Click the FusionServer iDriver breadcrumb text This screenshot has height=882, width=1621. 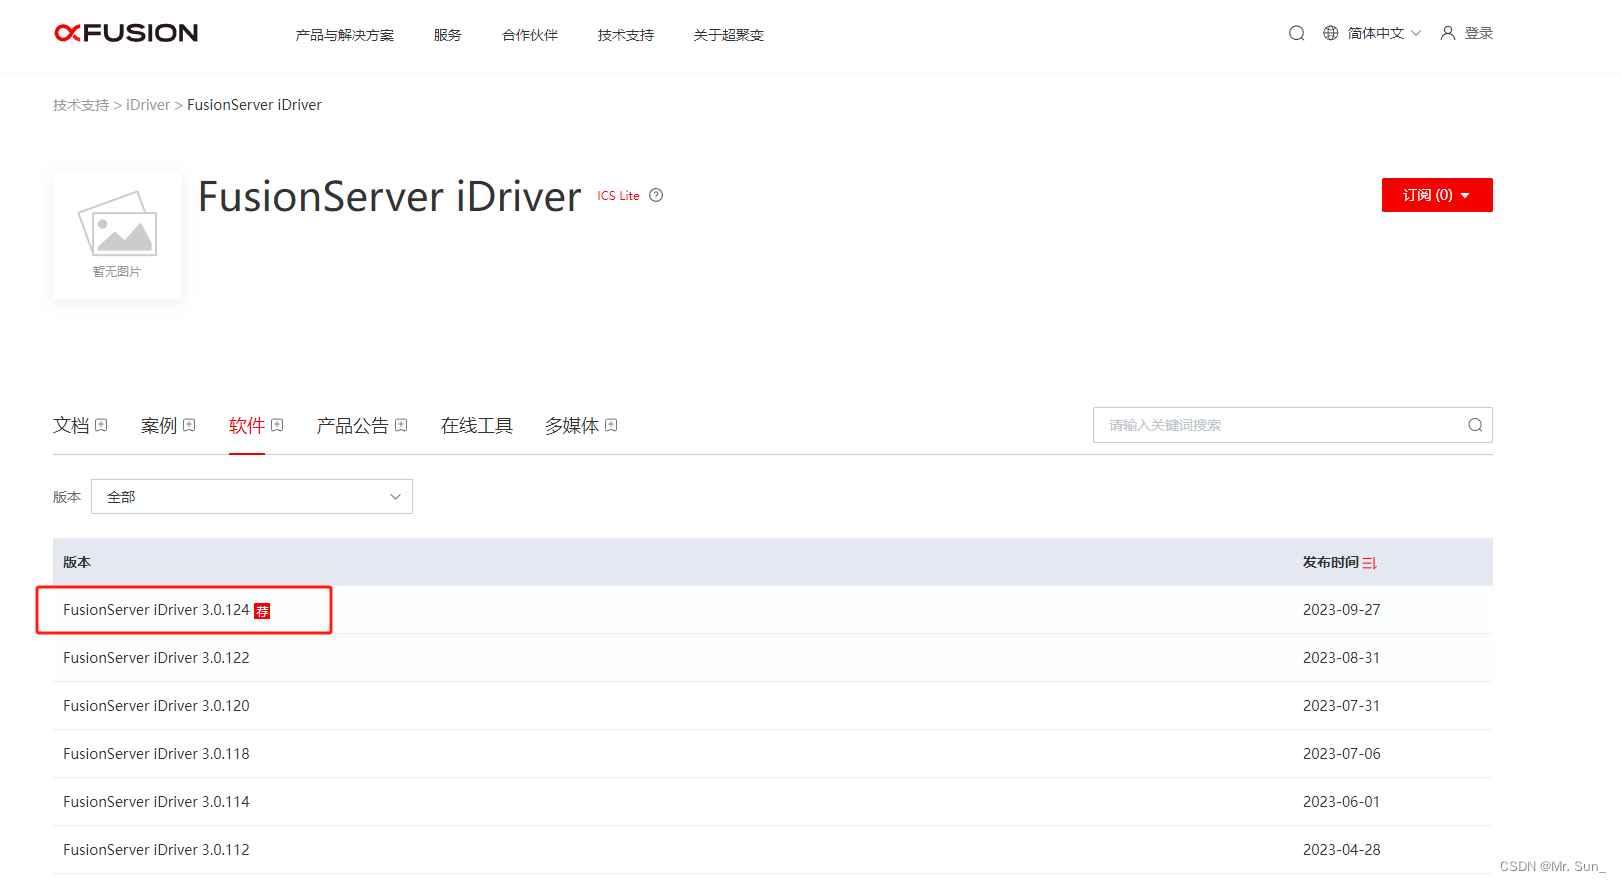pos(254,105)
